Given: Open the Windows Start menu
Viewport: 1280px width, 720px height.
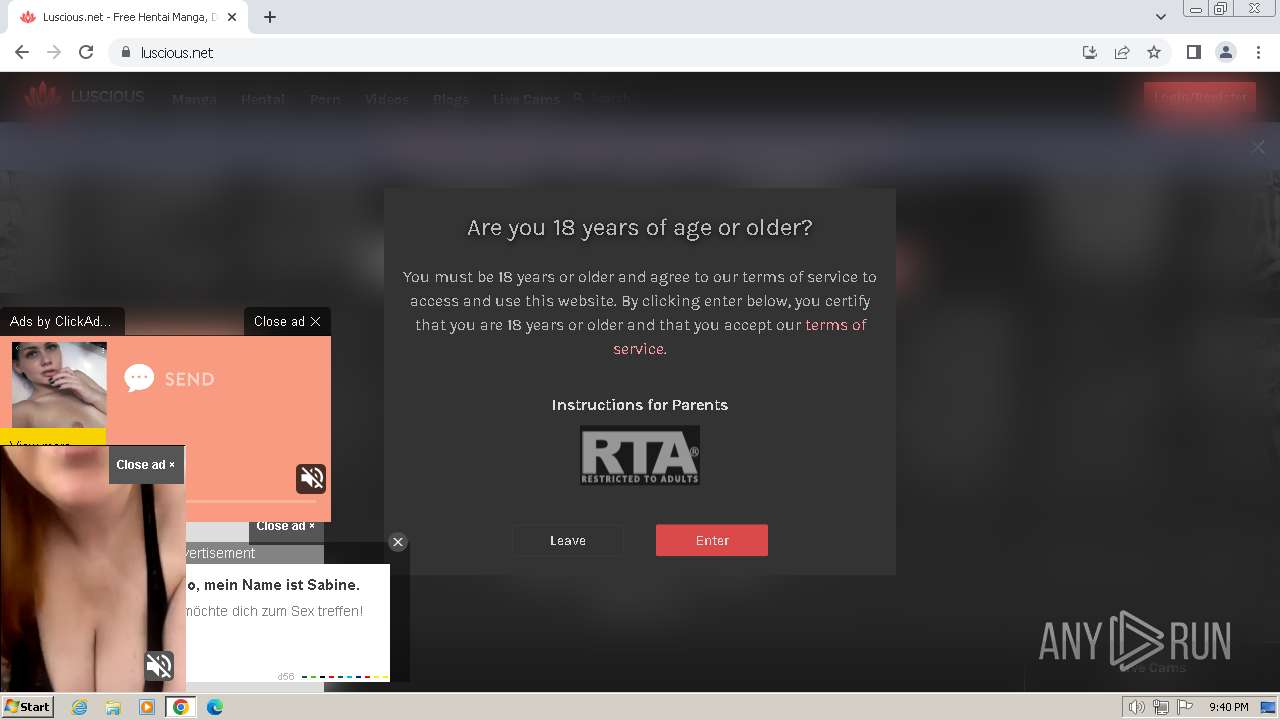Looking at the screenshot, I should 28,706.
